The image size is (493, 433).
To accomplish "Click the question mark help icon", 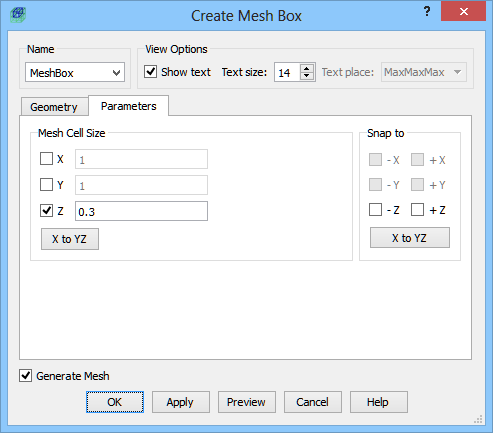I will (x=427, y=12).
